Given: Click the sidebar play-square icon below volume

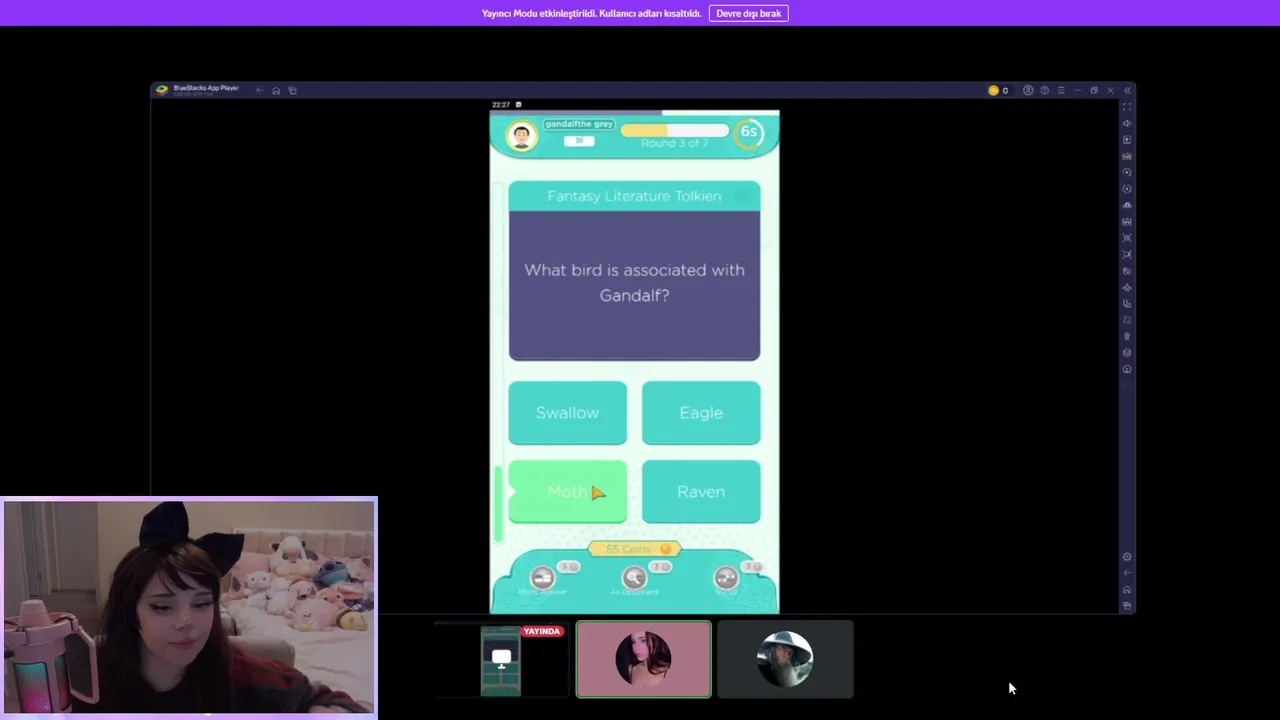Looking at the screenshot, I should pyautogui.click(x=1127, y=140).
